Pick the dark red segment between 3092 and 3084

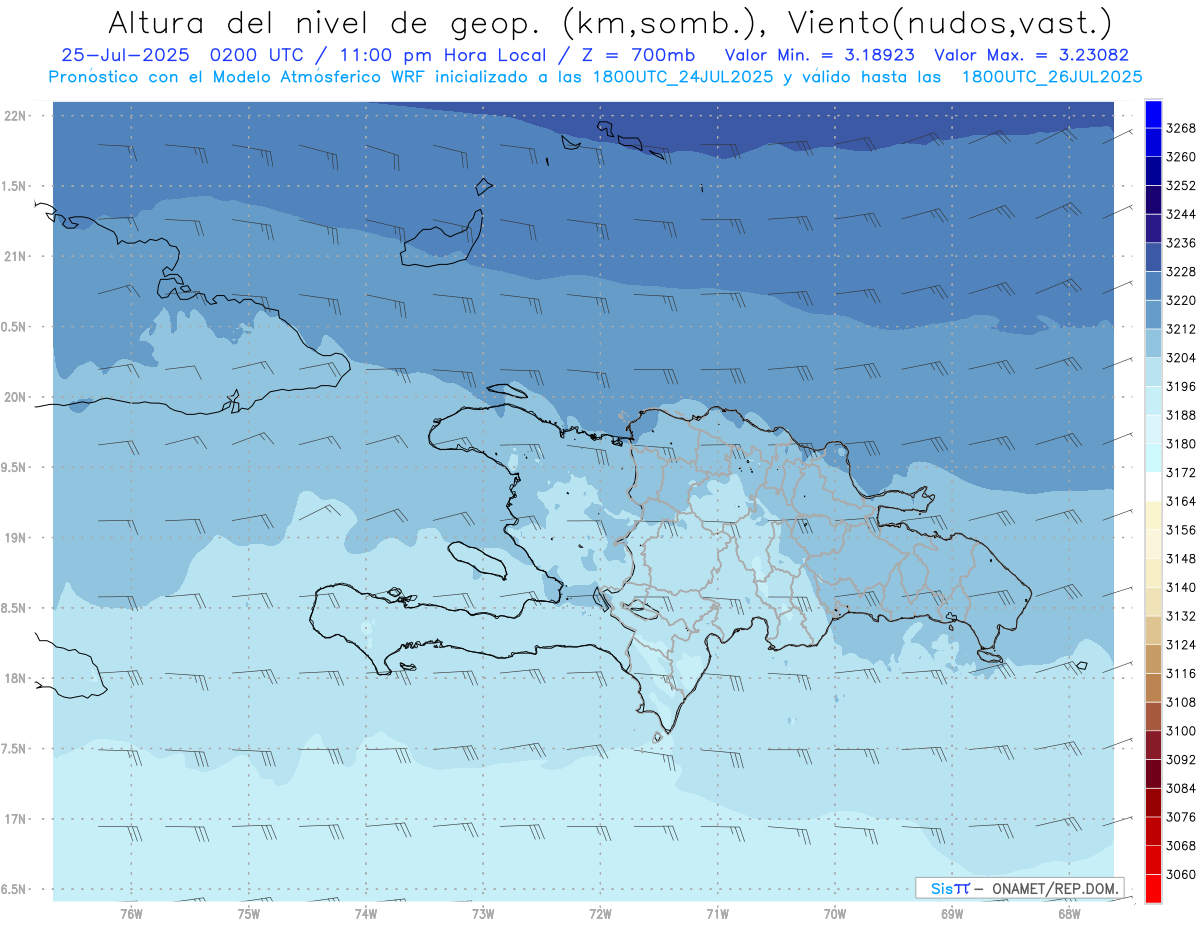tap(1153, 774)
